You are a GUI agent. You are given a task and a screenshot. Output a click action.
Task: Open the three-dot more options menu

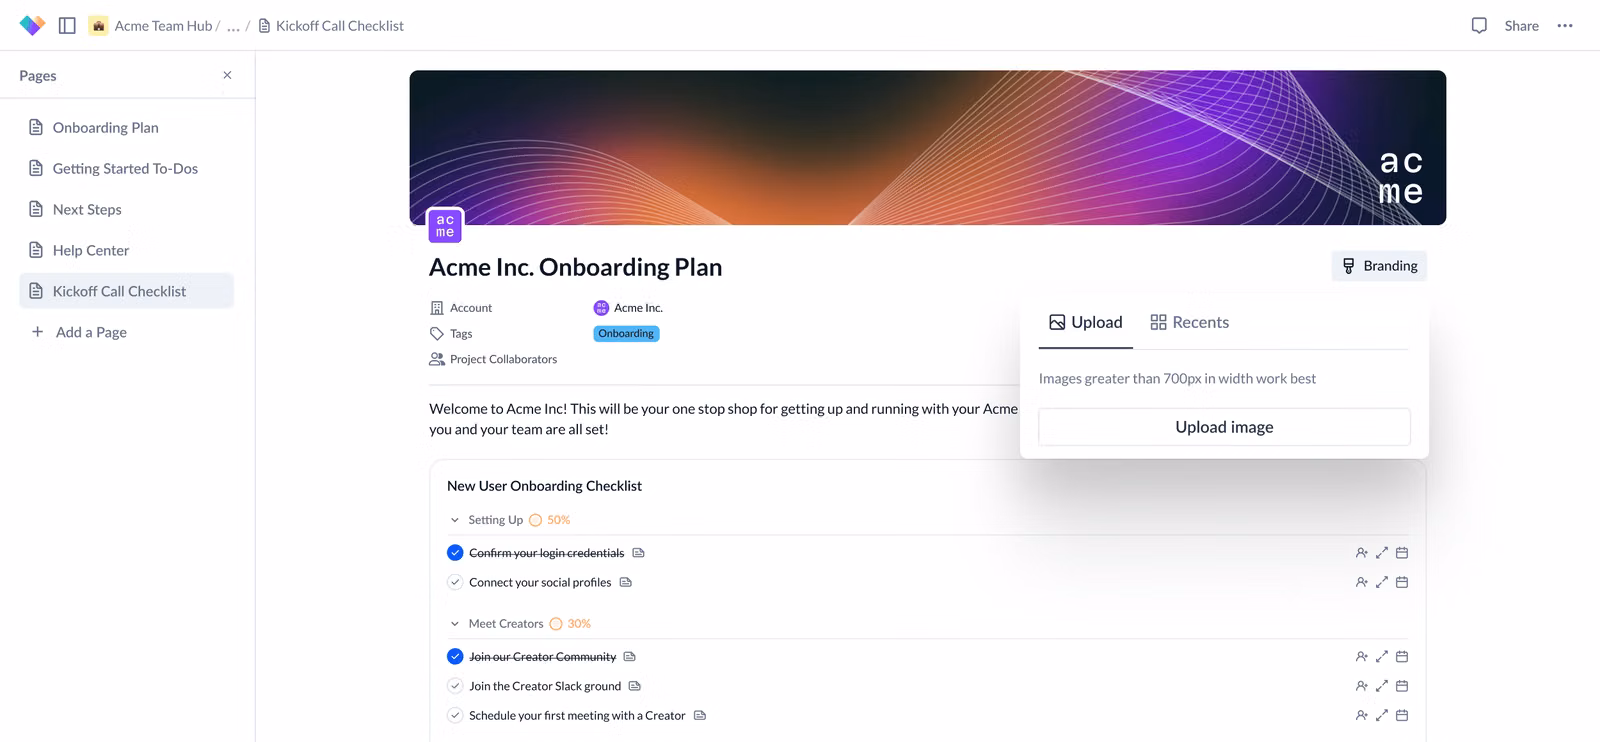[1565, 26]
